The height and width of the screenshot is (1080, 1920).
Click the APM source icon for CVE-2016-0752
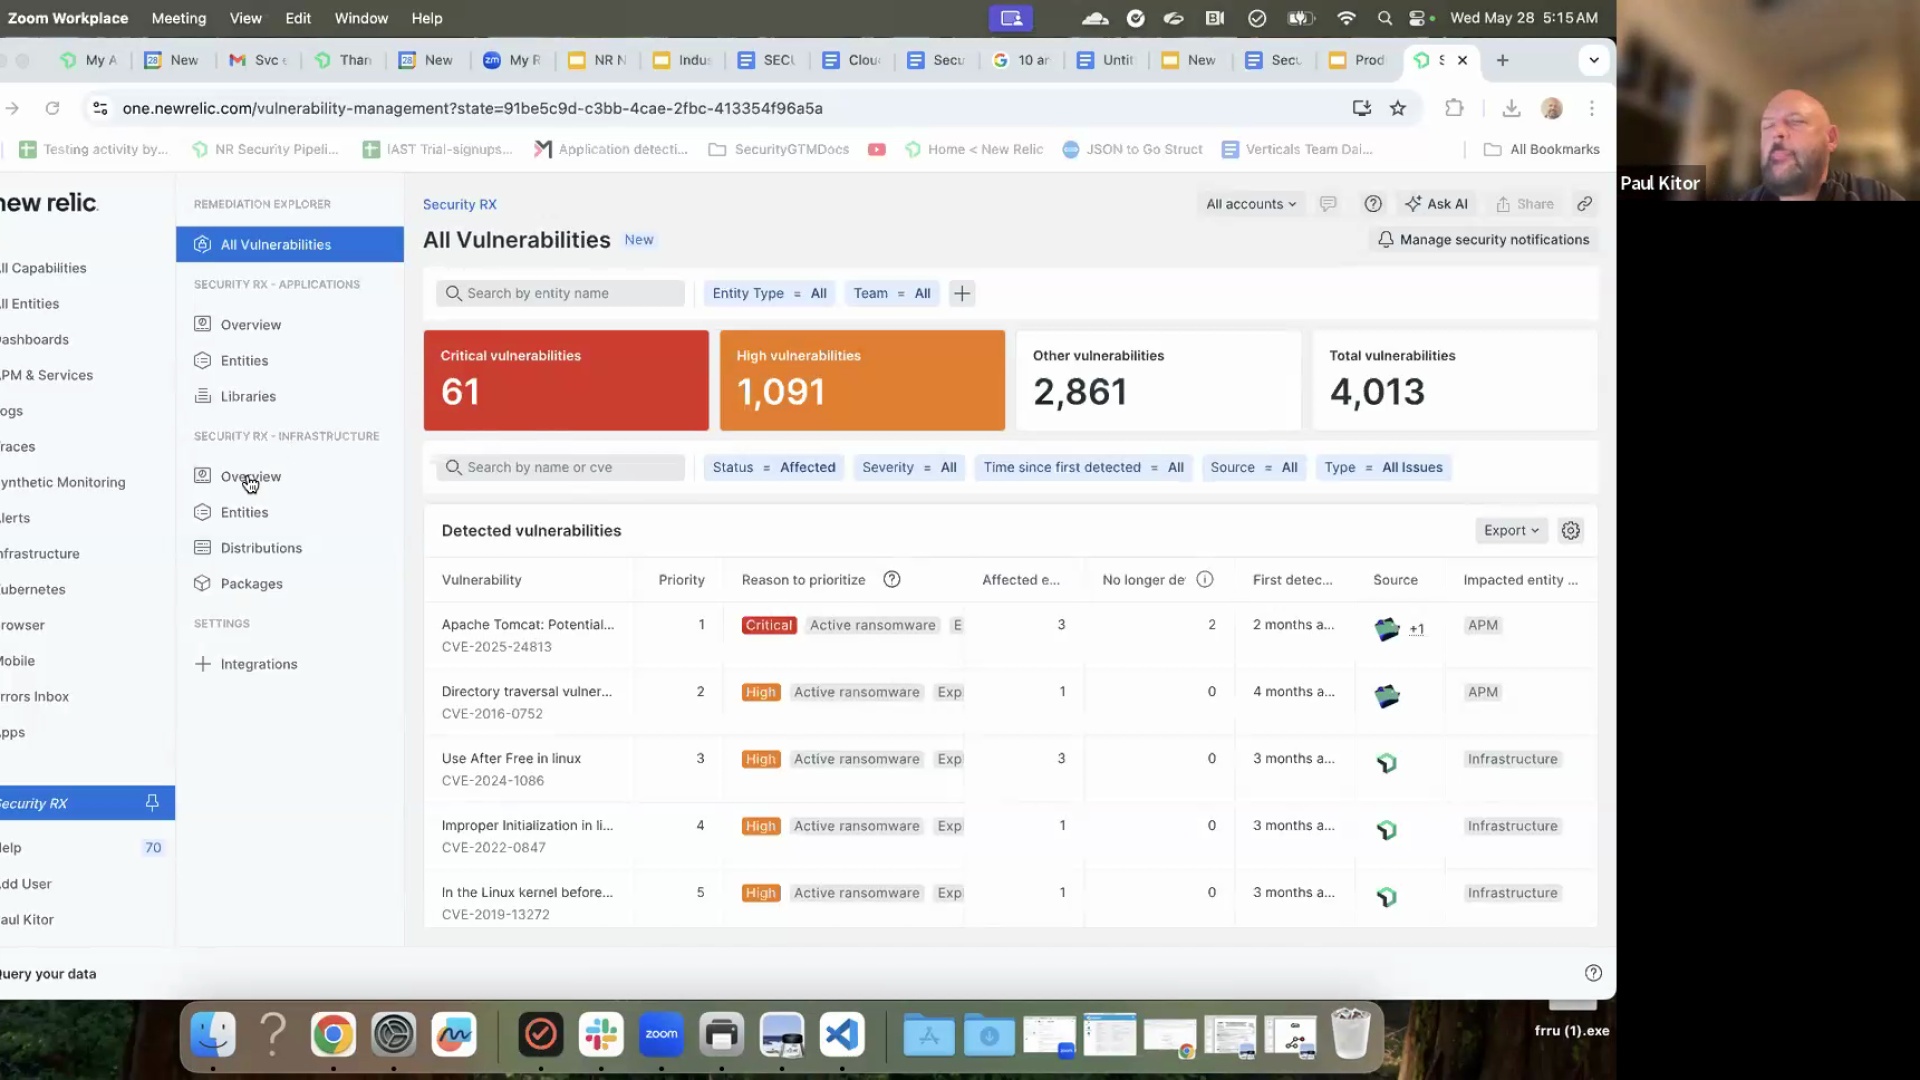(x=1386, y=696)
